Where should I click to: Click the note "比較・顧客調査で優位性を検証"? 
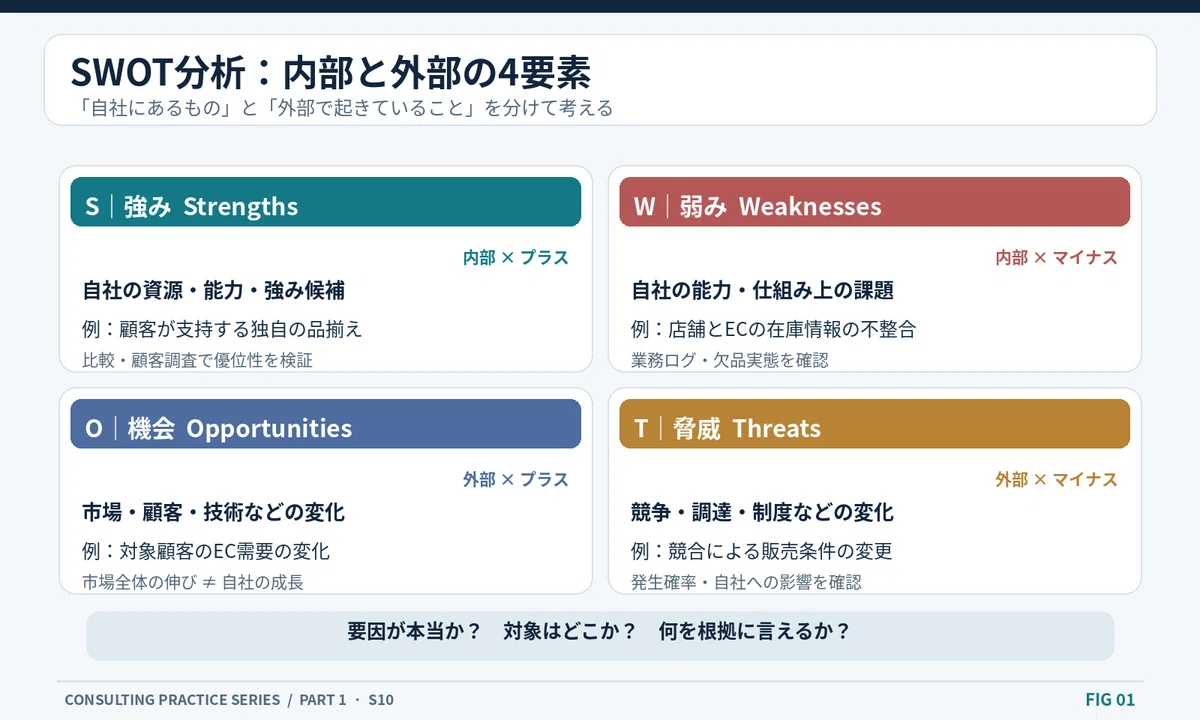point(197,360)
